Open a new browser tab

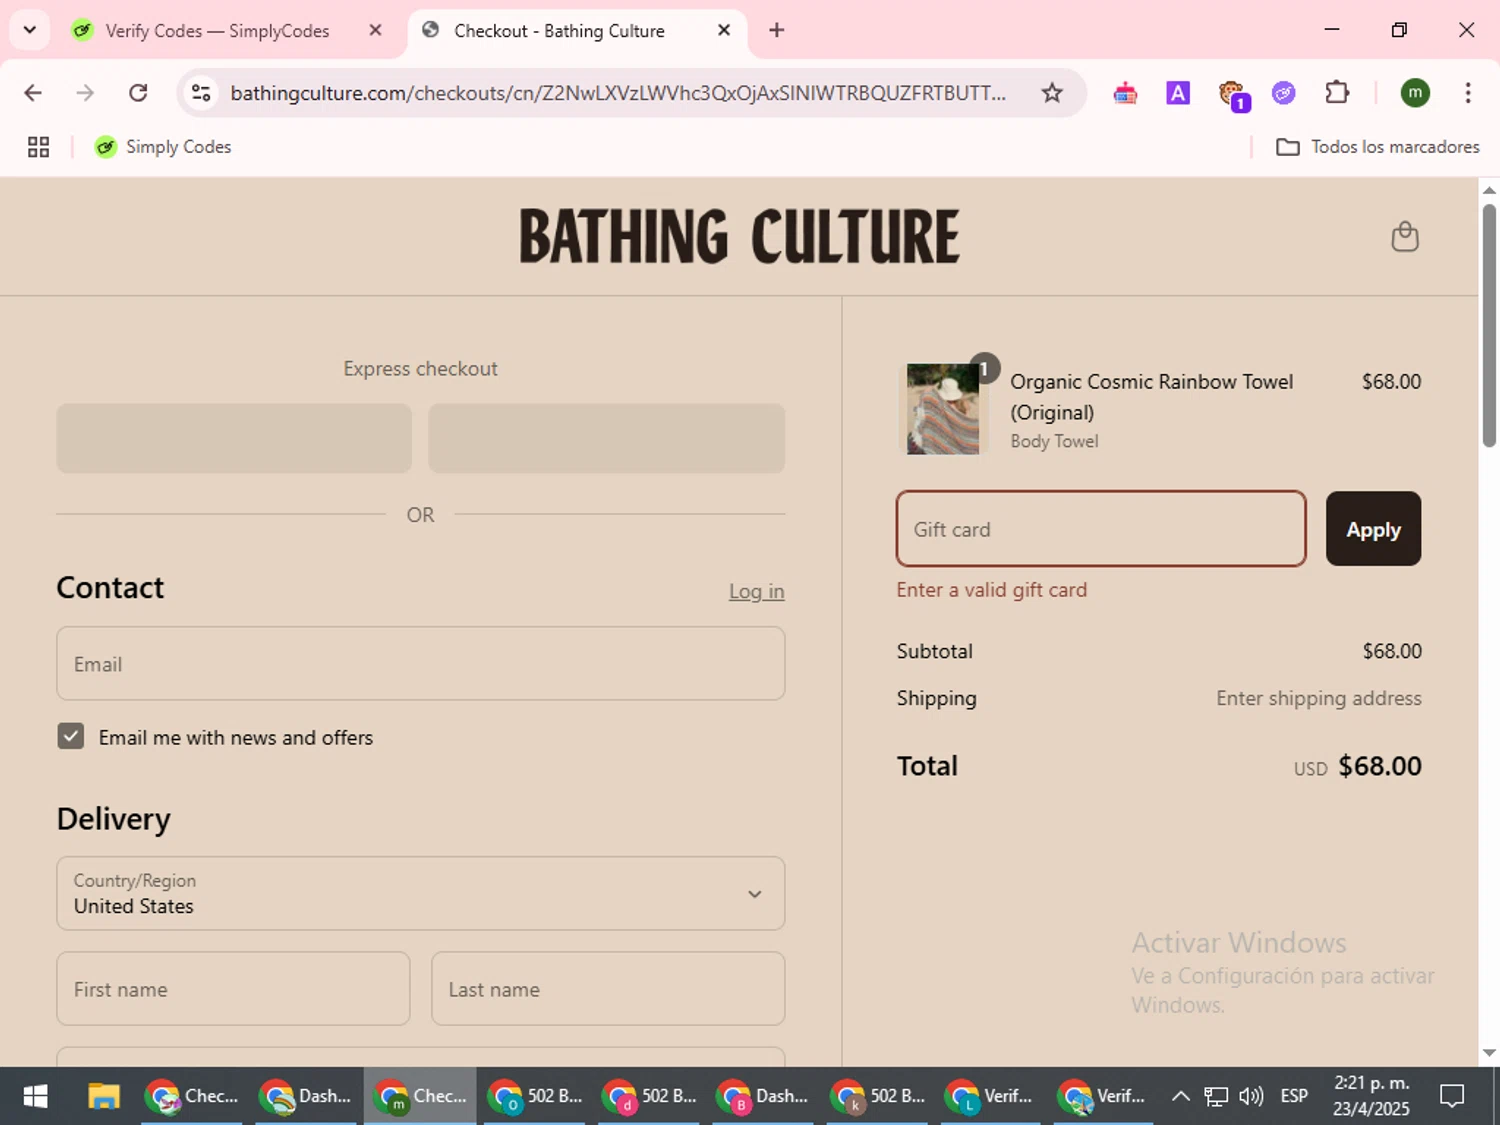point(776,30)
